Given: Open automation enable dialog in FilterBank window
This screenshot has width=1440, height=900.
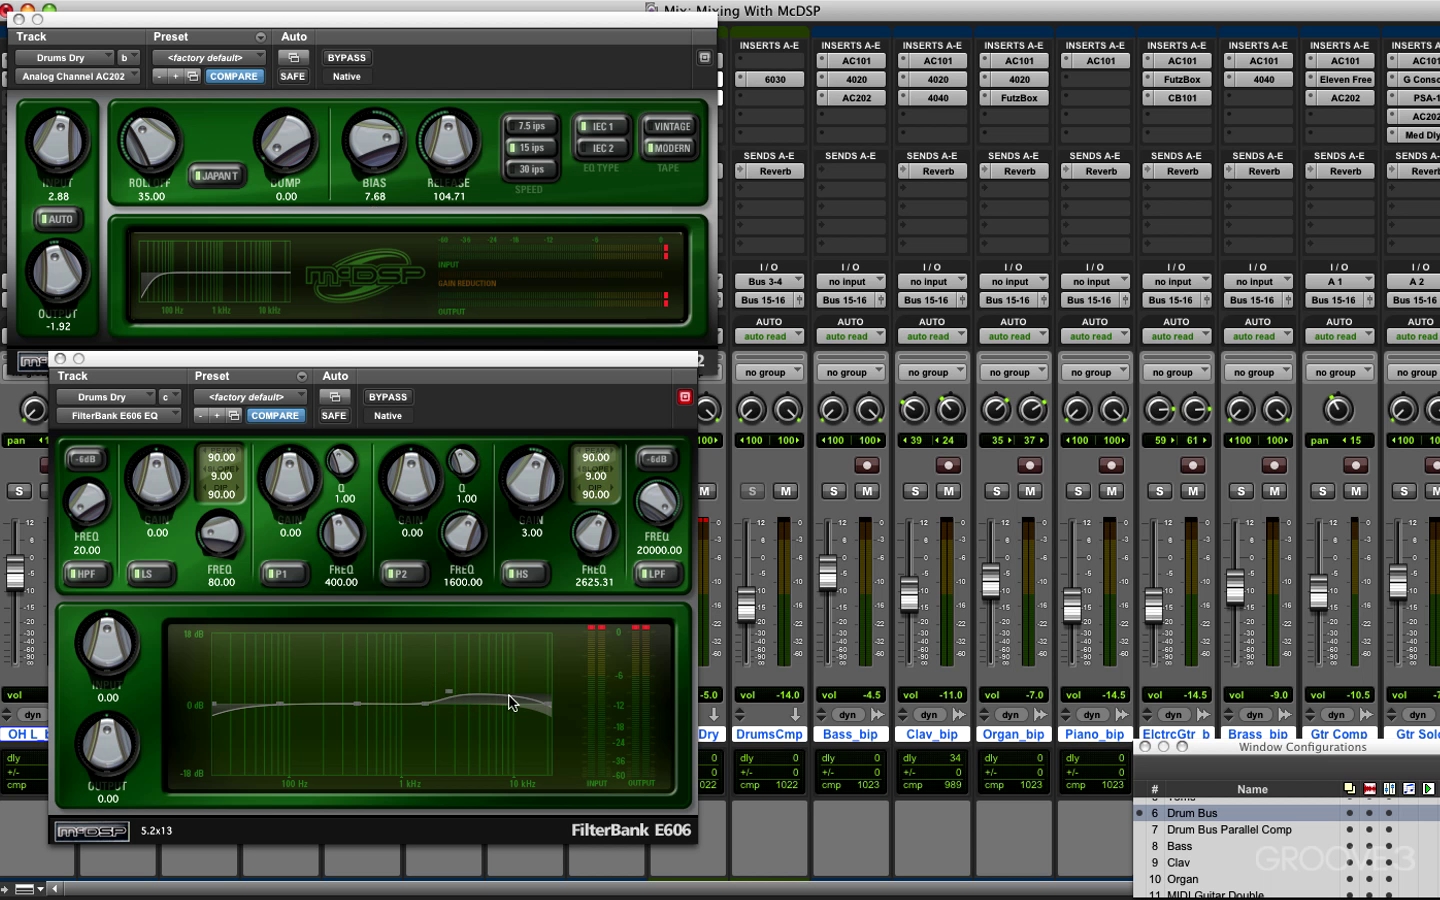Looking at the screenshot, I should click(335, 397).
